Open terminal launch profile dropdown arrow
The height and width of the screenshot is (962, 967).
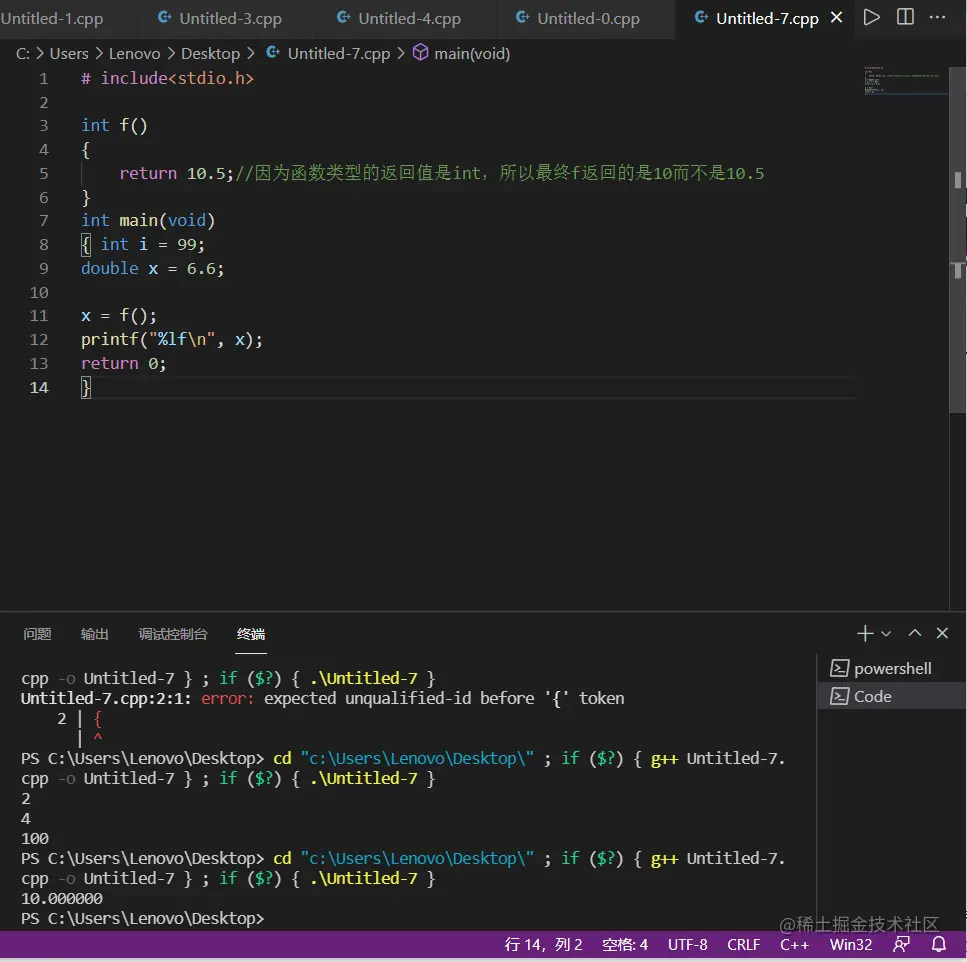click(886, 633)
